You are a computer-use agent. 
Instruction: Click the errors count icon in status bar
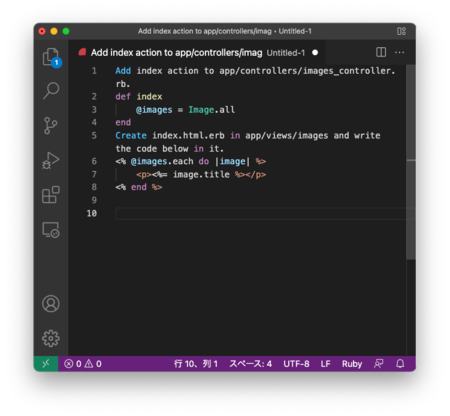tap(69, 364)
